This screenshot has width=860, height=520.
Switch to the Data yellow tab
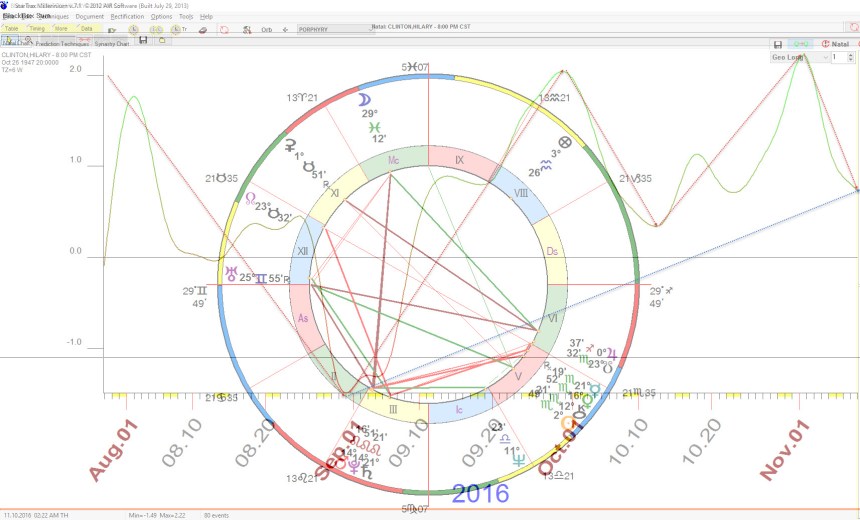[87, 29]
